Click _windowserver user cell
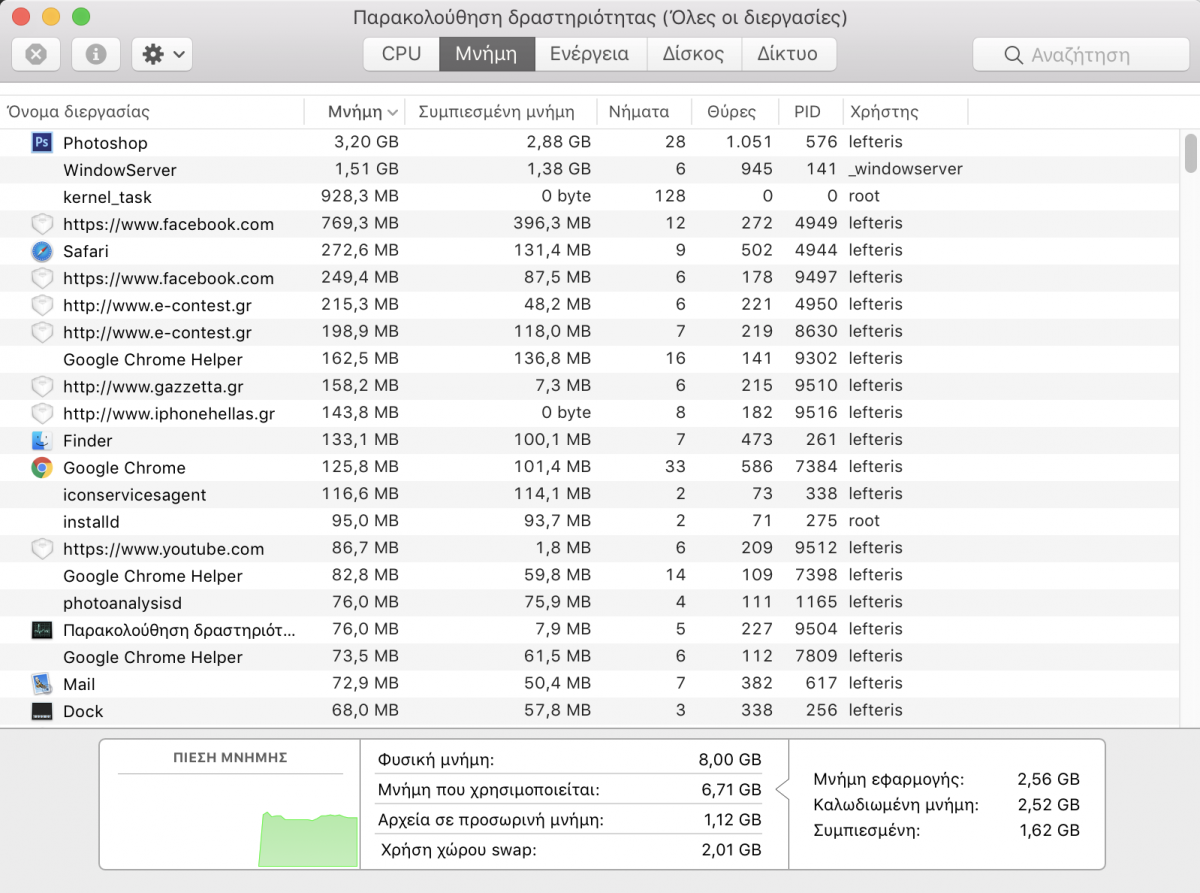 [906, 169]
